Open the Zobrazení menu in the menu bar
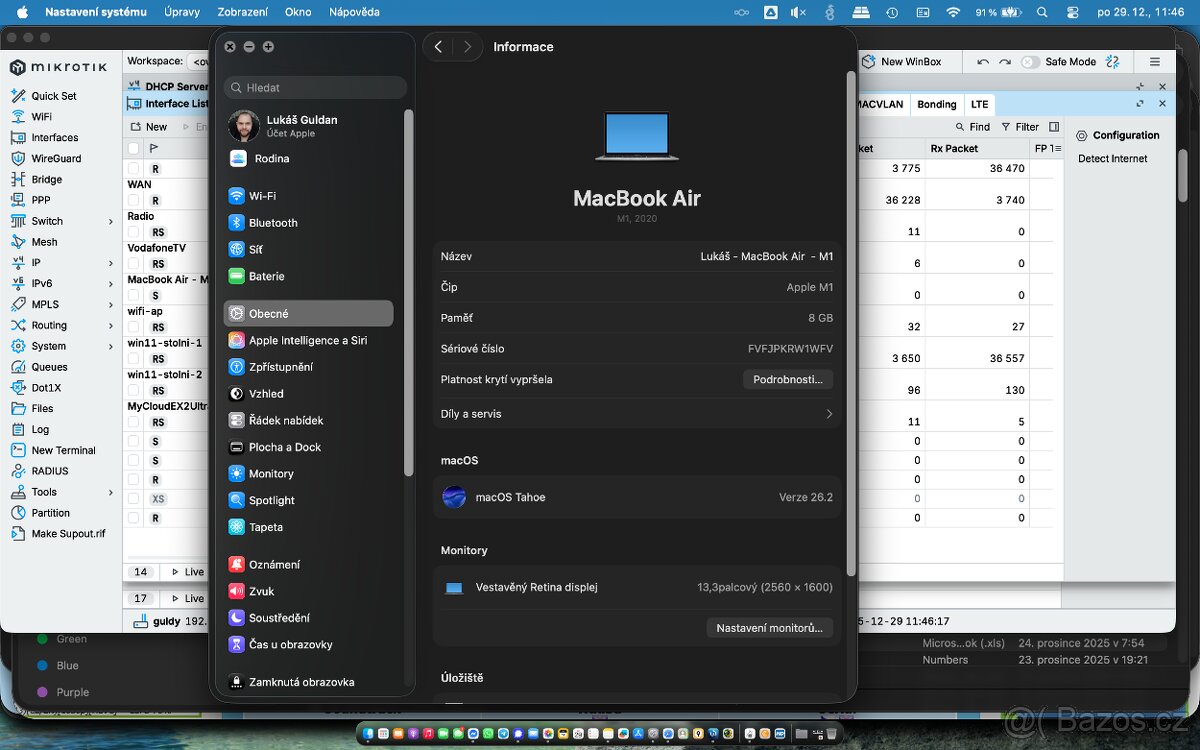This screenshot has height=750, width=1200. pyautogui.click(x=242, y=12)
